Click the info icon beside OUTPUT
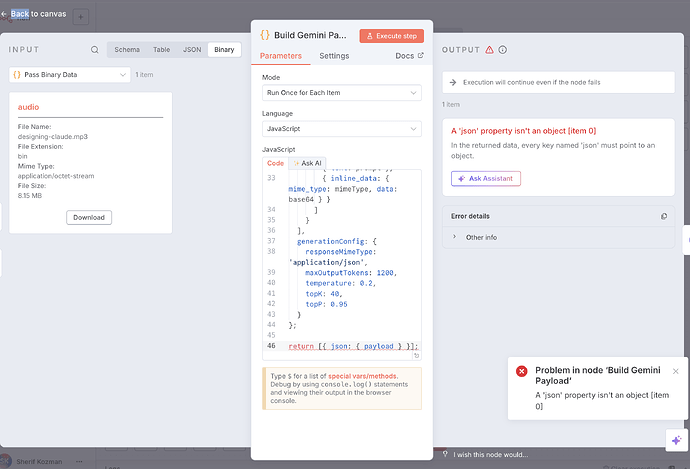The height and width of the screenshot is (469, 690). (502, 50)
